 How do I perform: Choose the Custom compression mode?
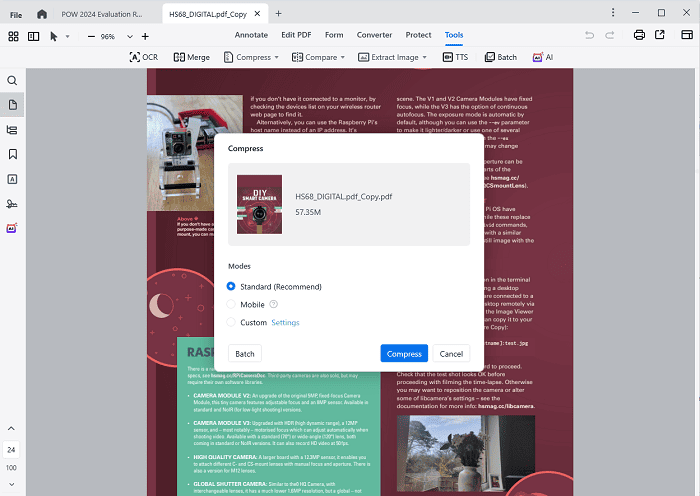pyautogui.click(x=232, y=322)
